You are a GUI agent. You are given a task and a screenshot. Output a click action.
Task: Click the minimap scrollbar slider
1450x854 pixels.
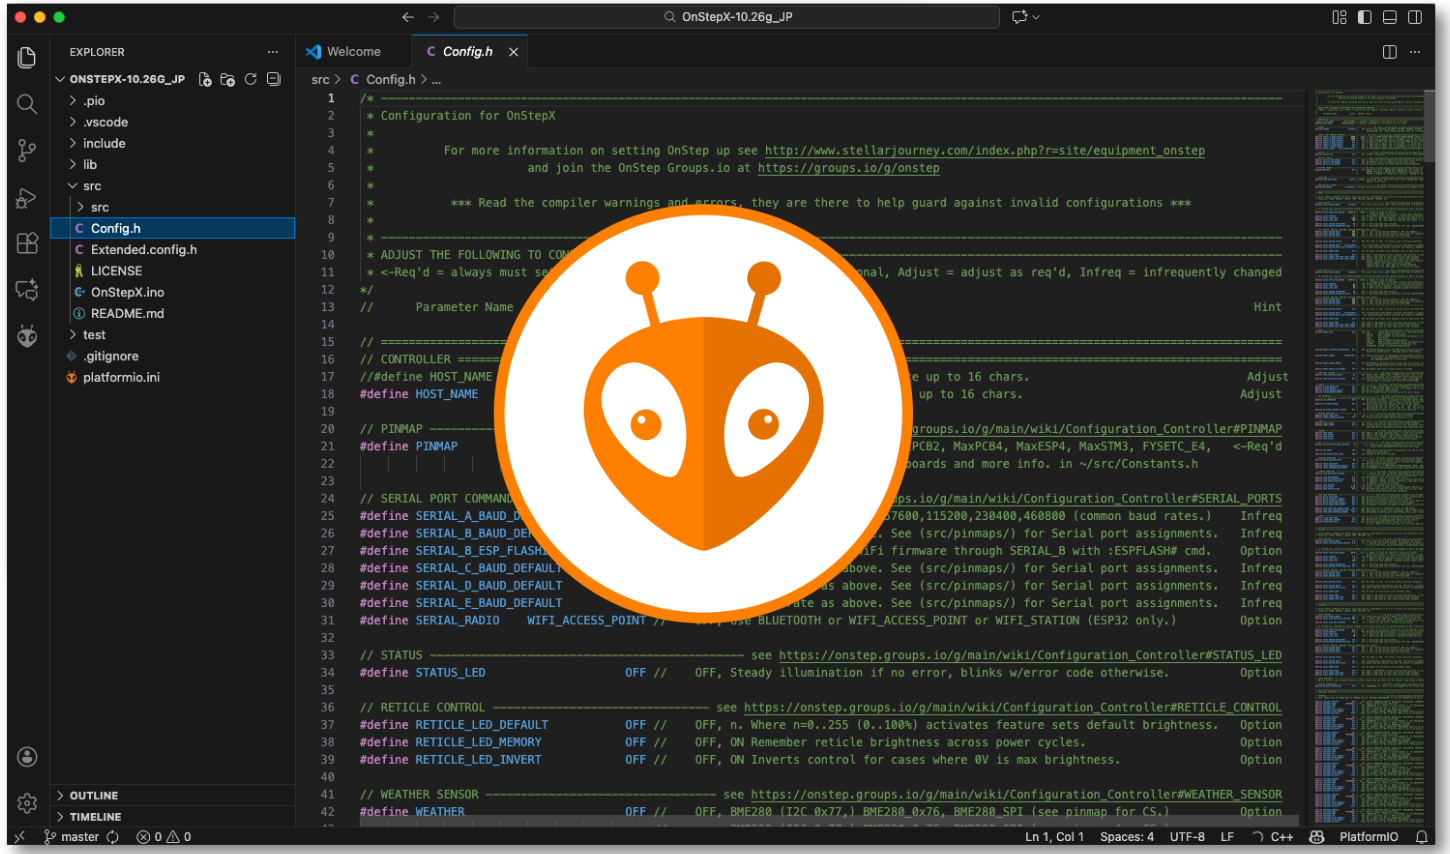coord(1429,125)
